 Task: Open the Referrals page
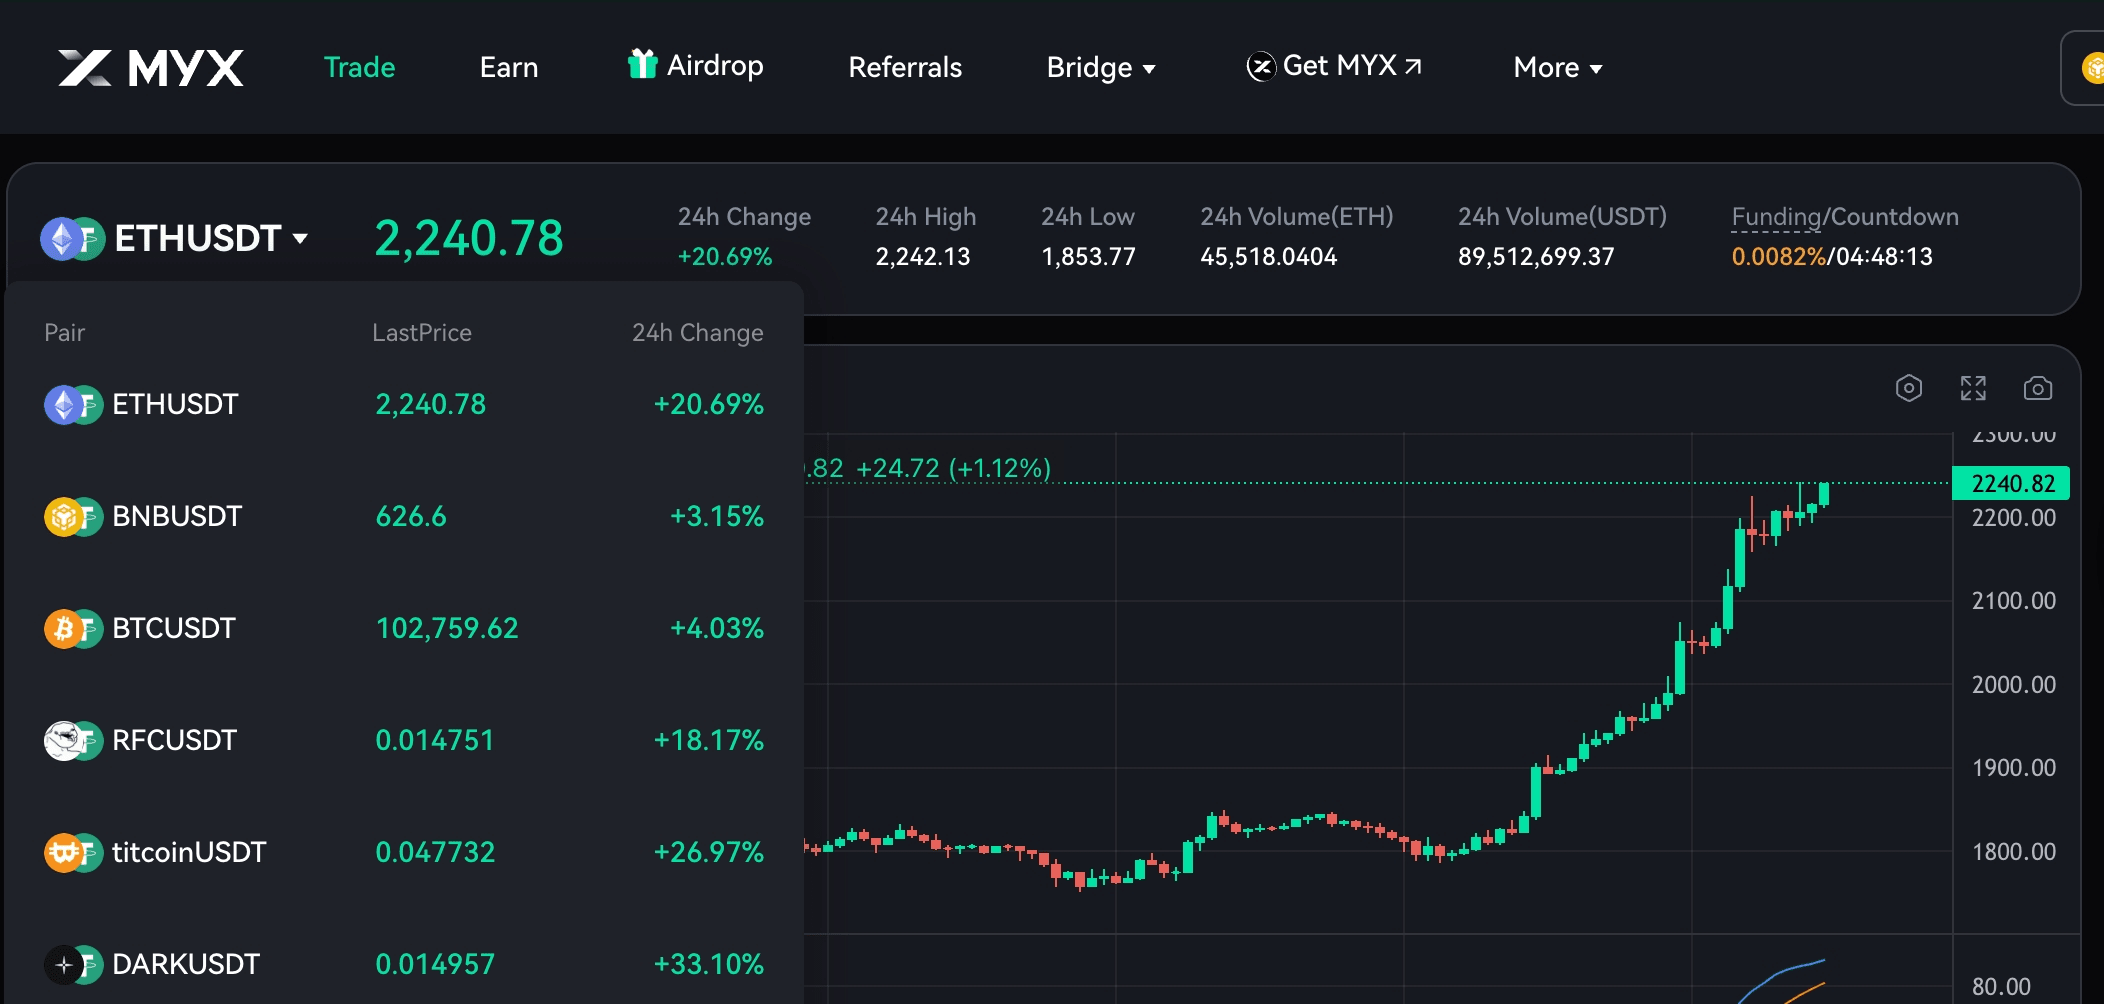click(905, 67)
